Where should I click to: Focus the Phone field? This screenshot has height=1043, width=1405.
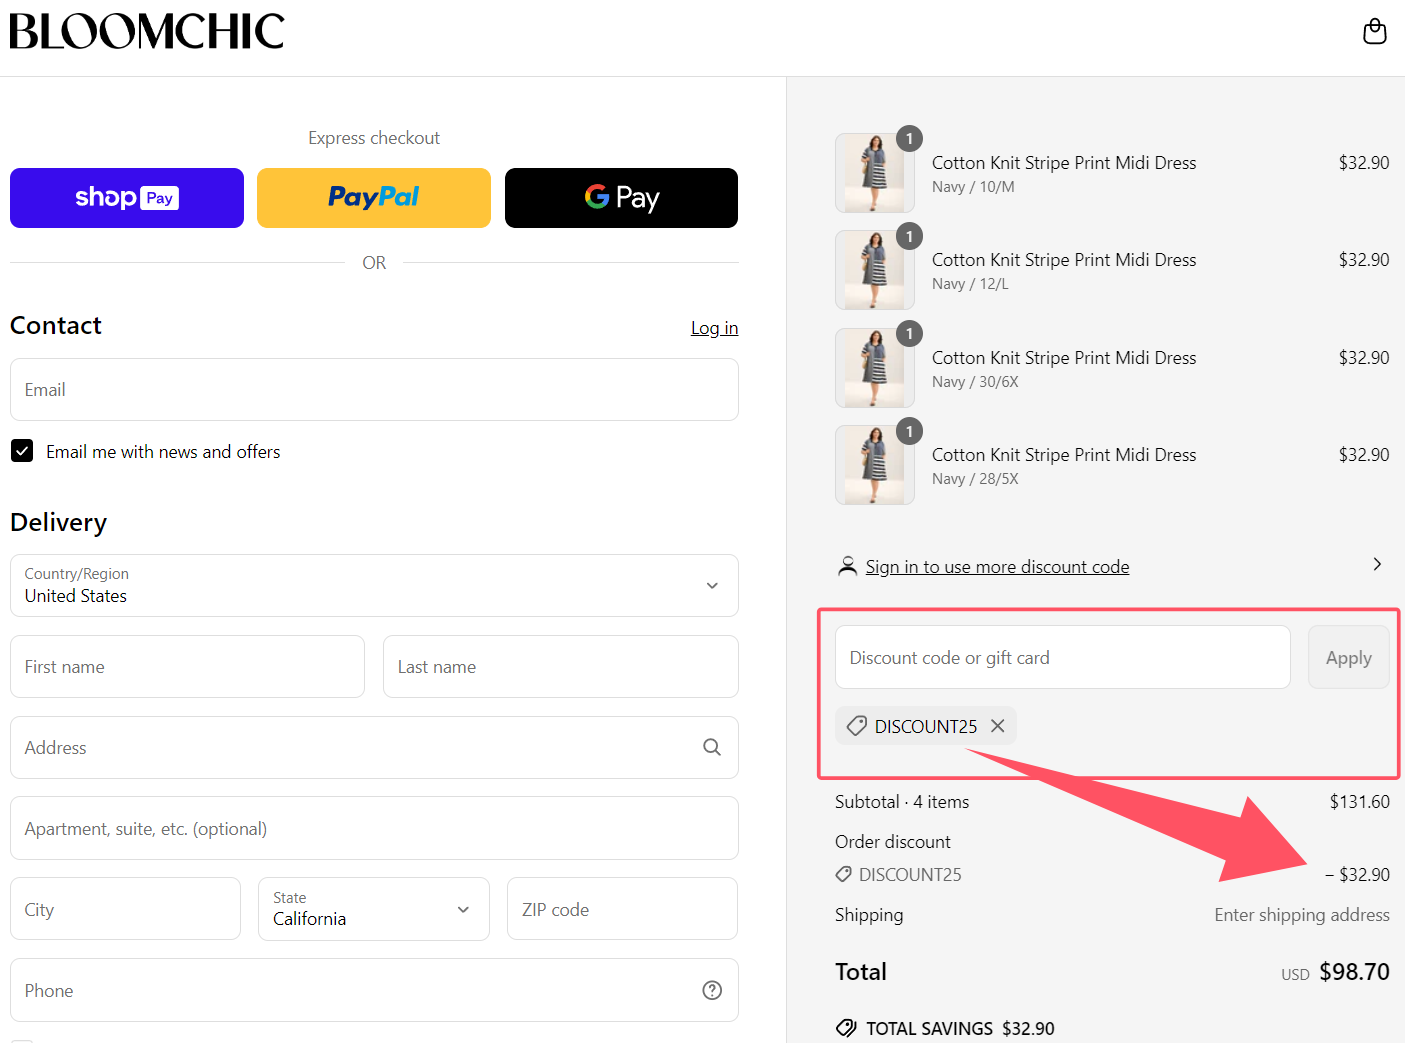pos(374,990)
